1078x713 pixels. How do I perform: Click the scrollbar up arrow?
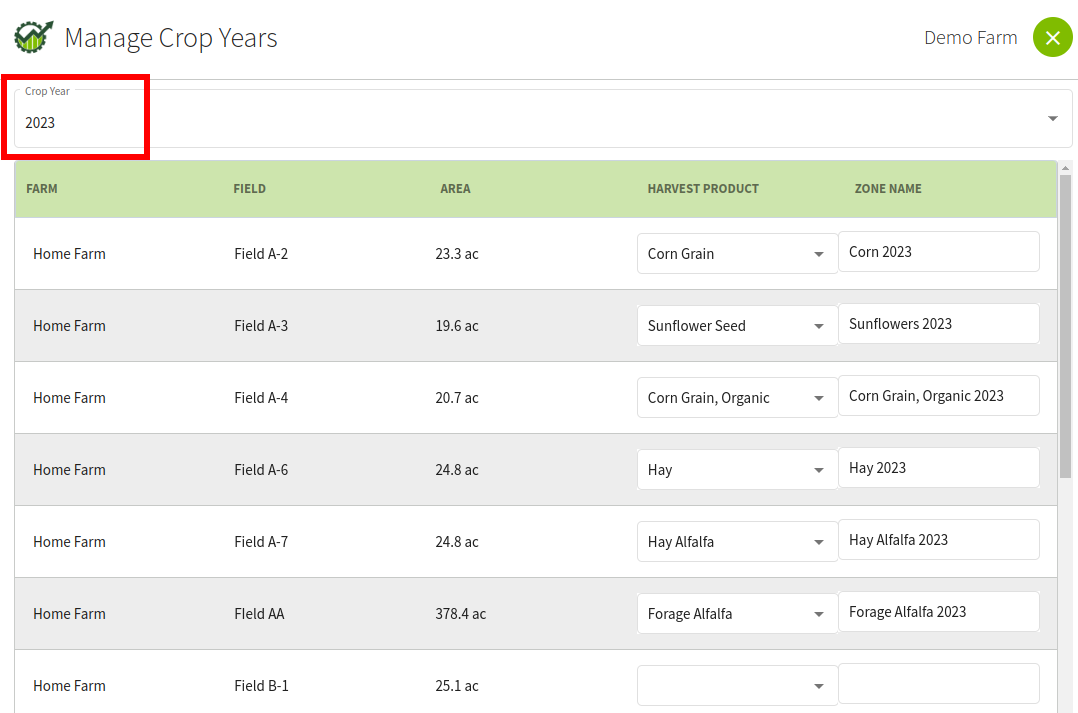(1066, 168)
